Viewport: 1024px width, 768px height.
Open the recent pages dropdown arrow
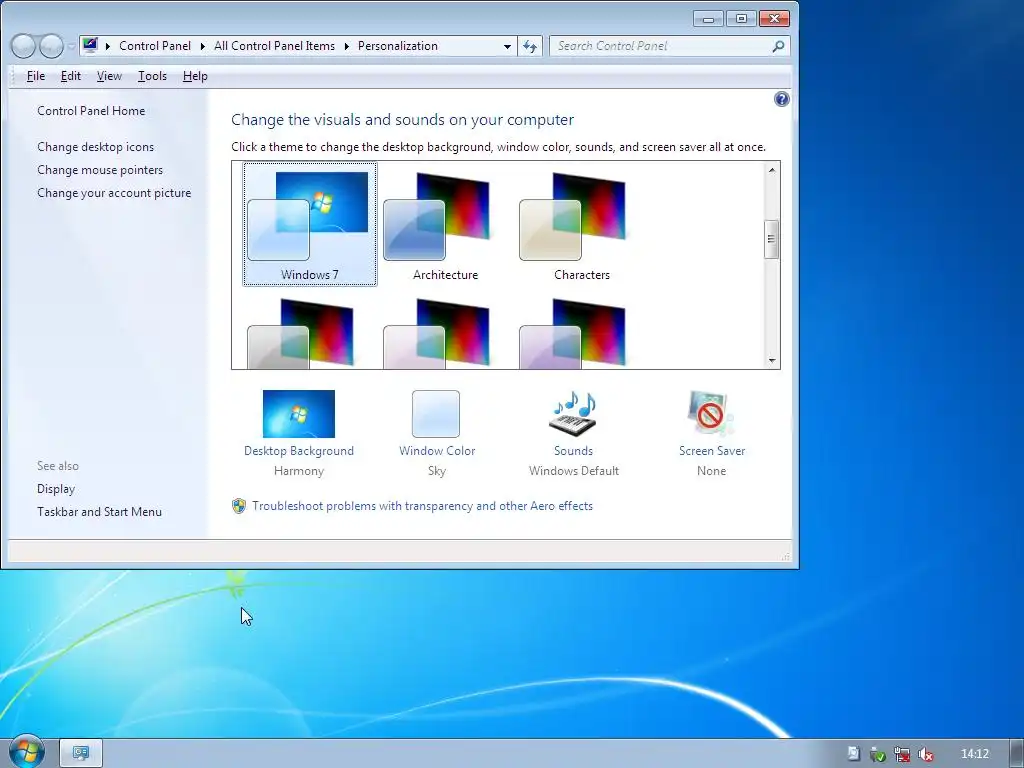(x=71, y=46)
